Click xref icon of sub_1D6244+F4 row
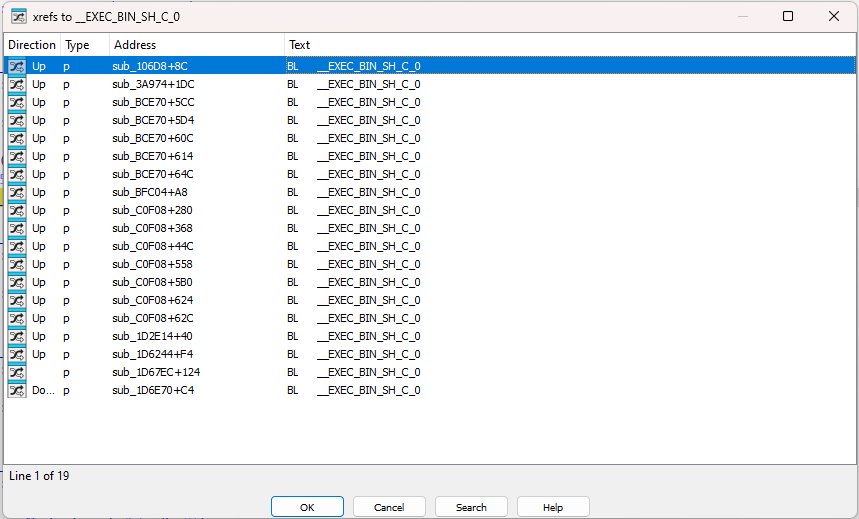Viewport: 859px width, 519px height. click(17, 355)
